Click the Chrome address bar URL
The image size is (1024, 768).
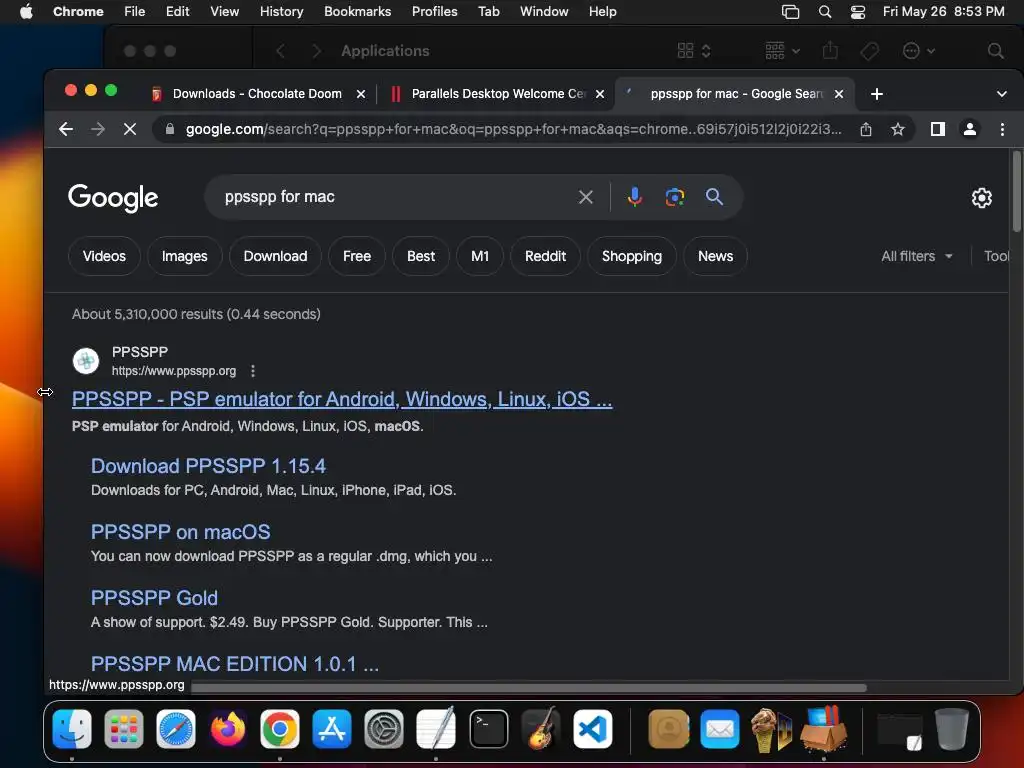click(513, 129)
